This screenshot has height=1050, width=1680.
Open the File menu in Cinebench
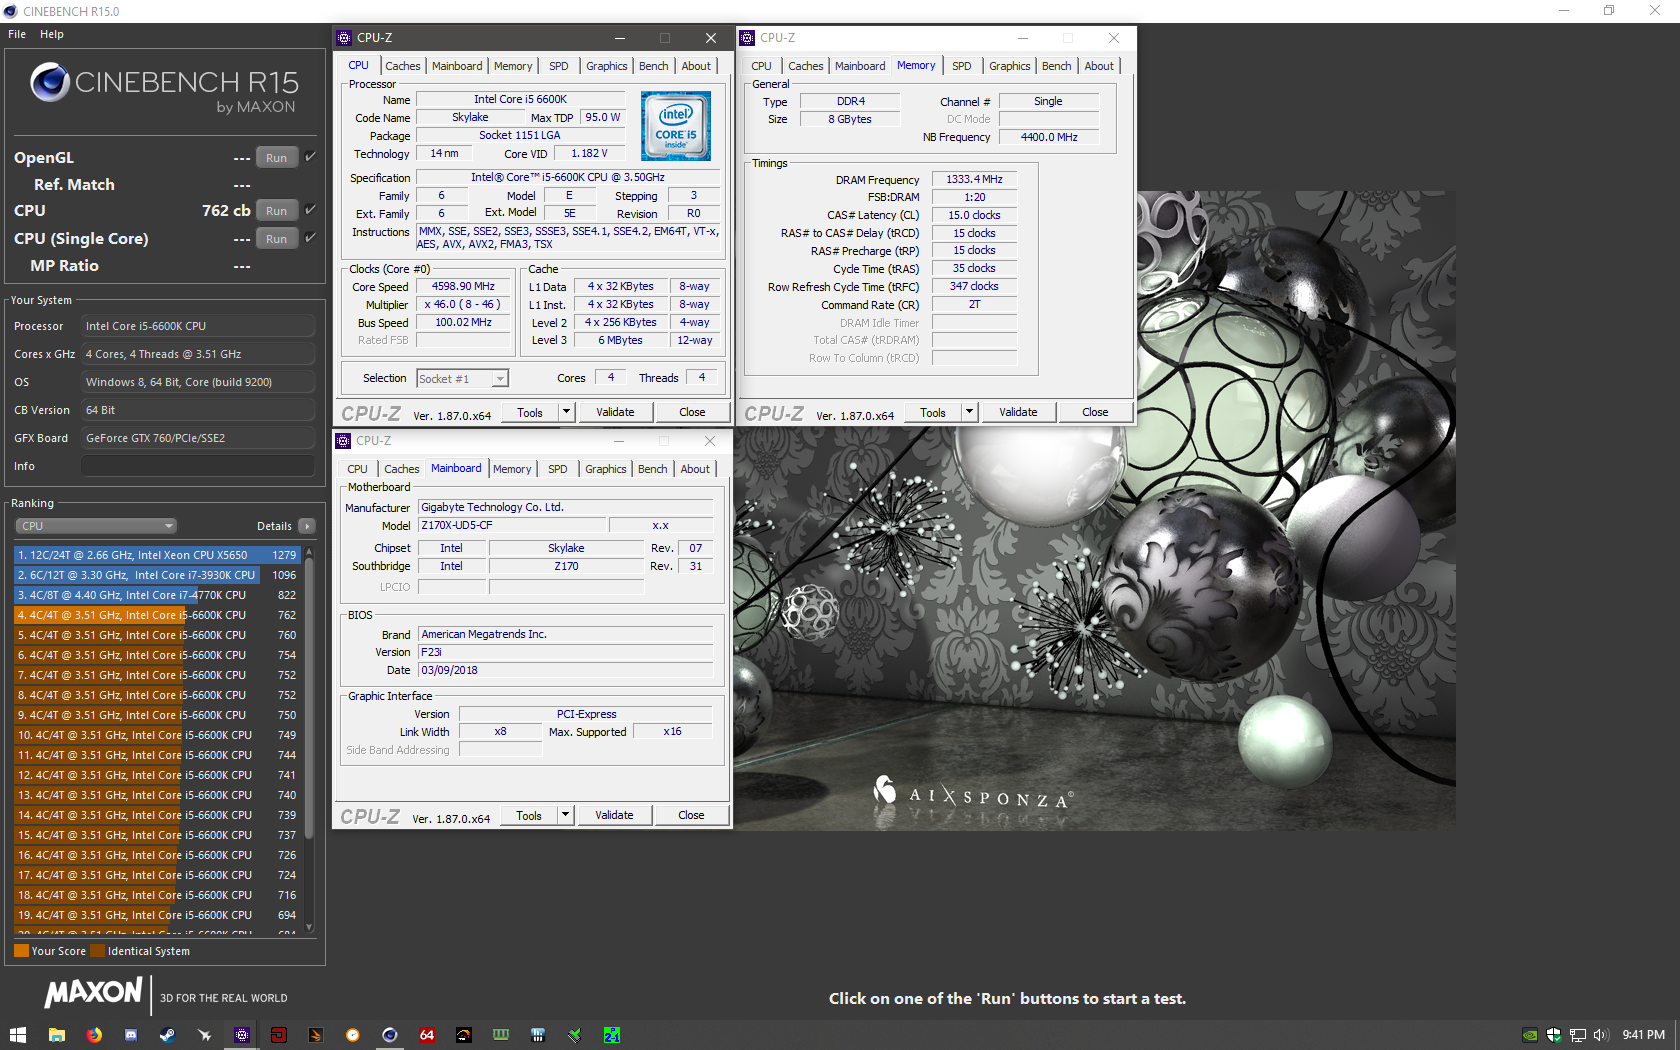[17, 34]
